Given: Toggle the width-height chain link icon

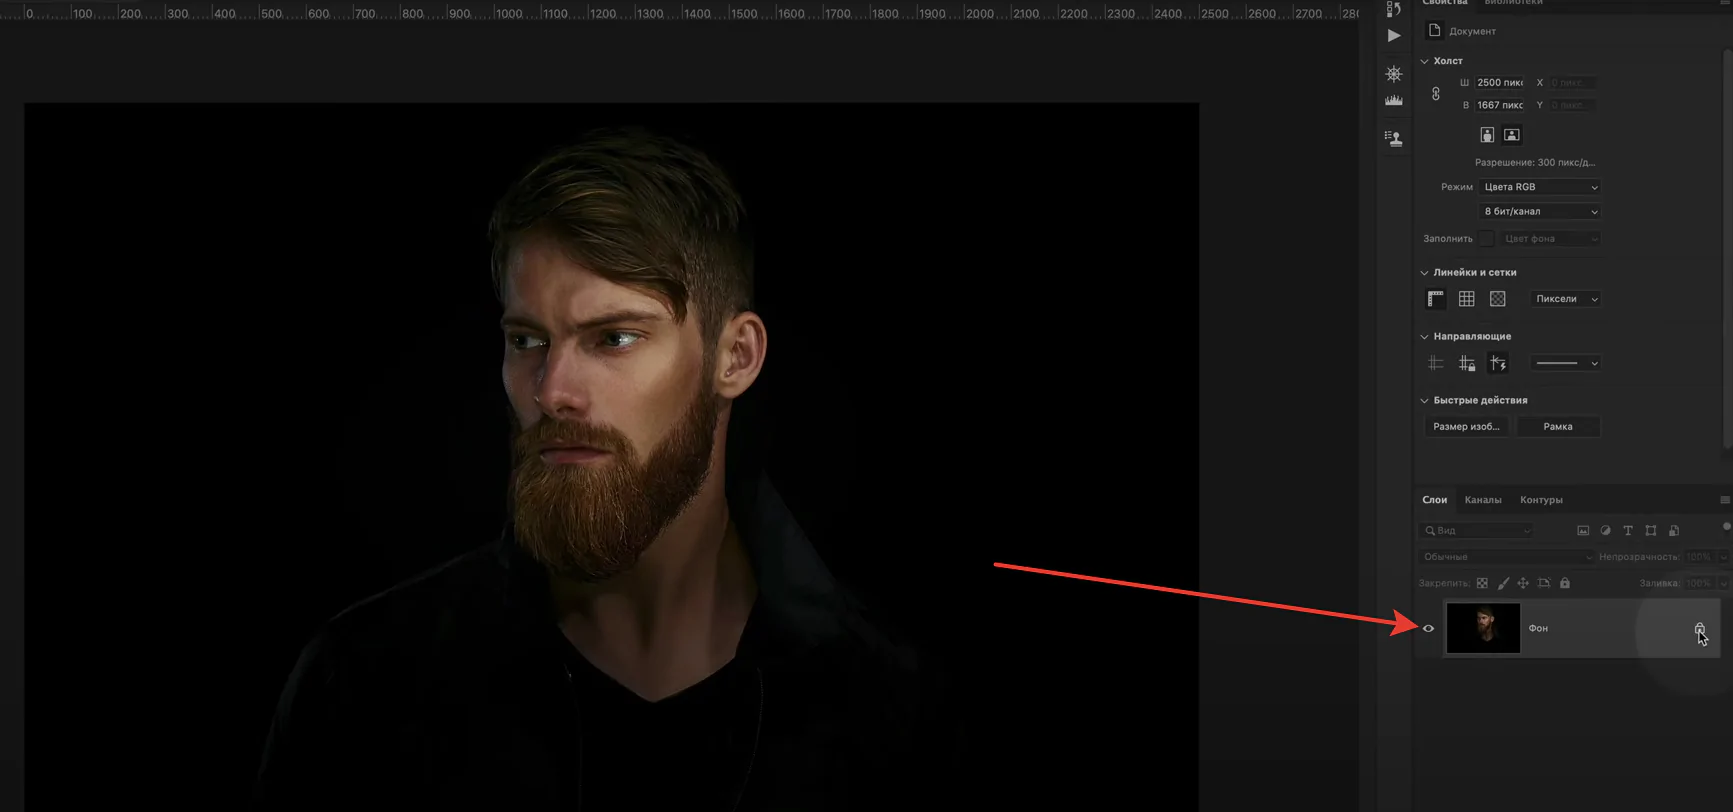Looking at the screenshot, I should [x=1436, y=94].
